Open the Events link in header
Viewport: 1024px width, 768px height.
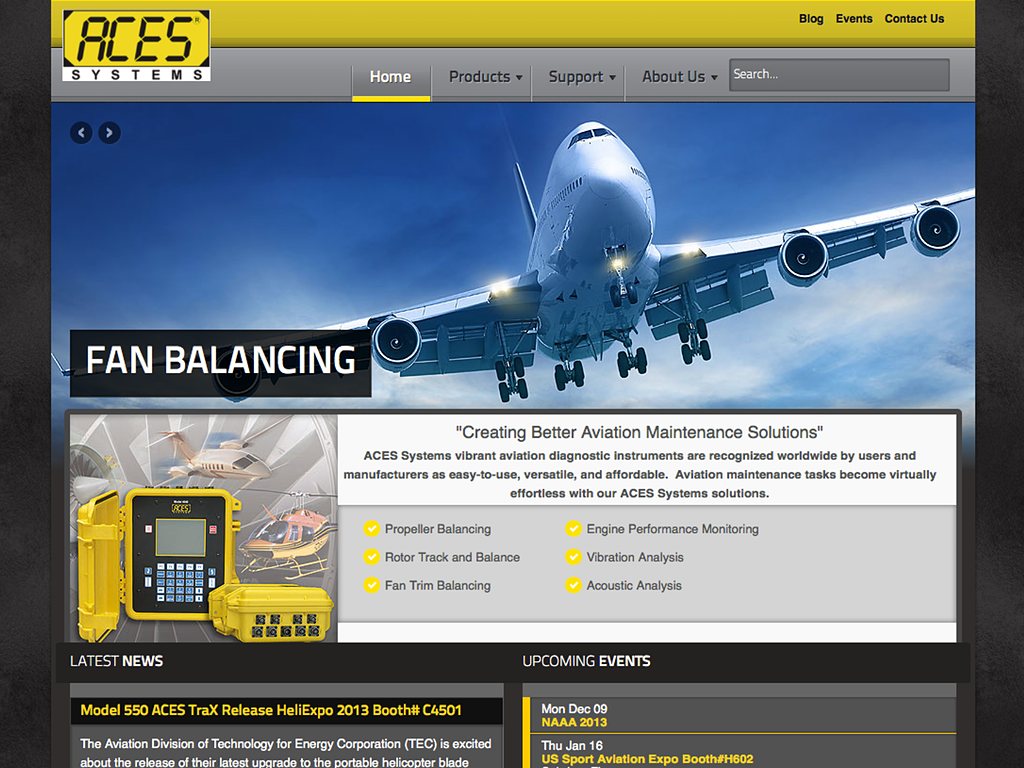[854, 19]
